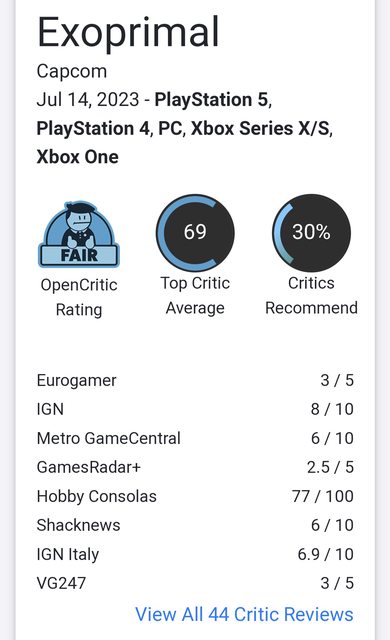
Task: Open the IGN Italy review
Action: point(195,554)
